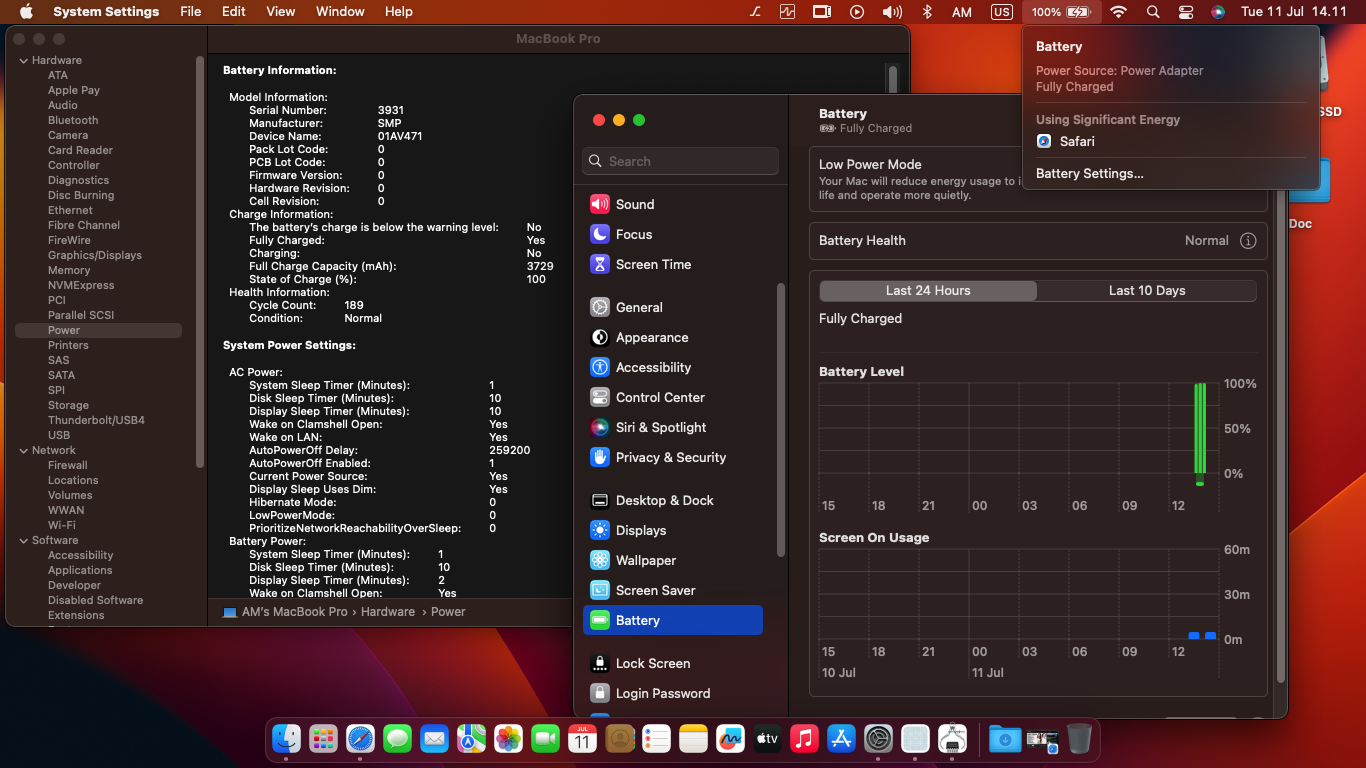Select Safari under Using Significant Energy
The image size is (1366, 768).
1076,141
